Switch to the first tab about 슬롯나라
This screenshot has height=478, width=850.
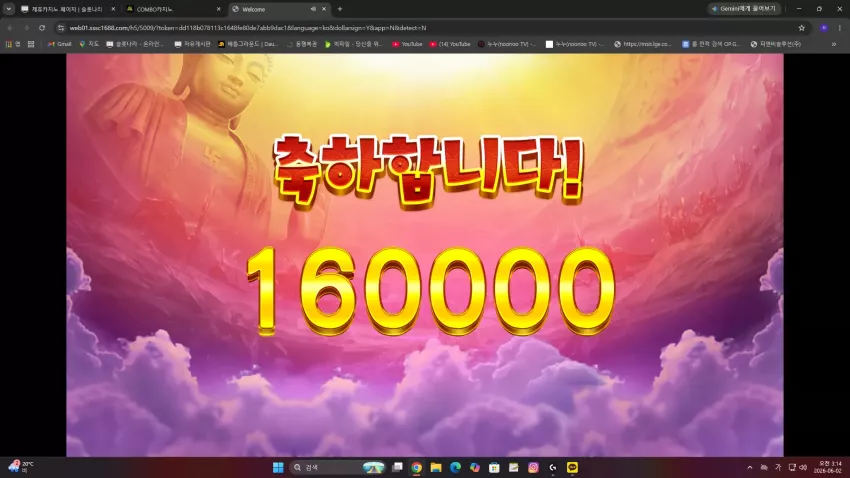click(67, 9)
